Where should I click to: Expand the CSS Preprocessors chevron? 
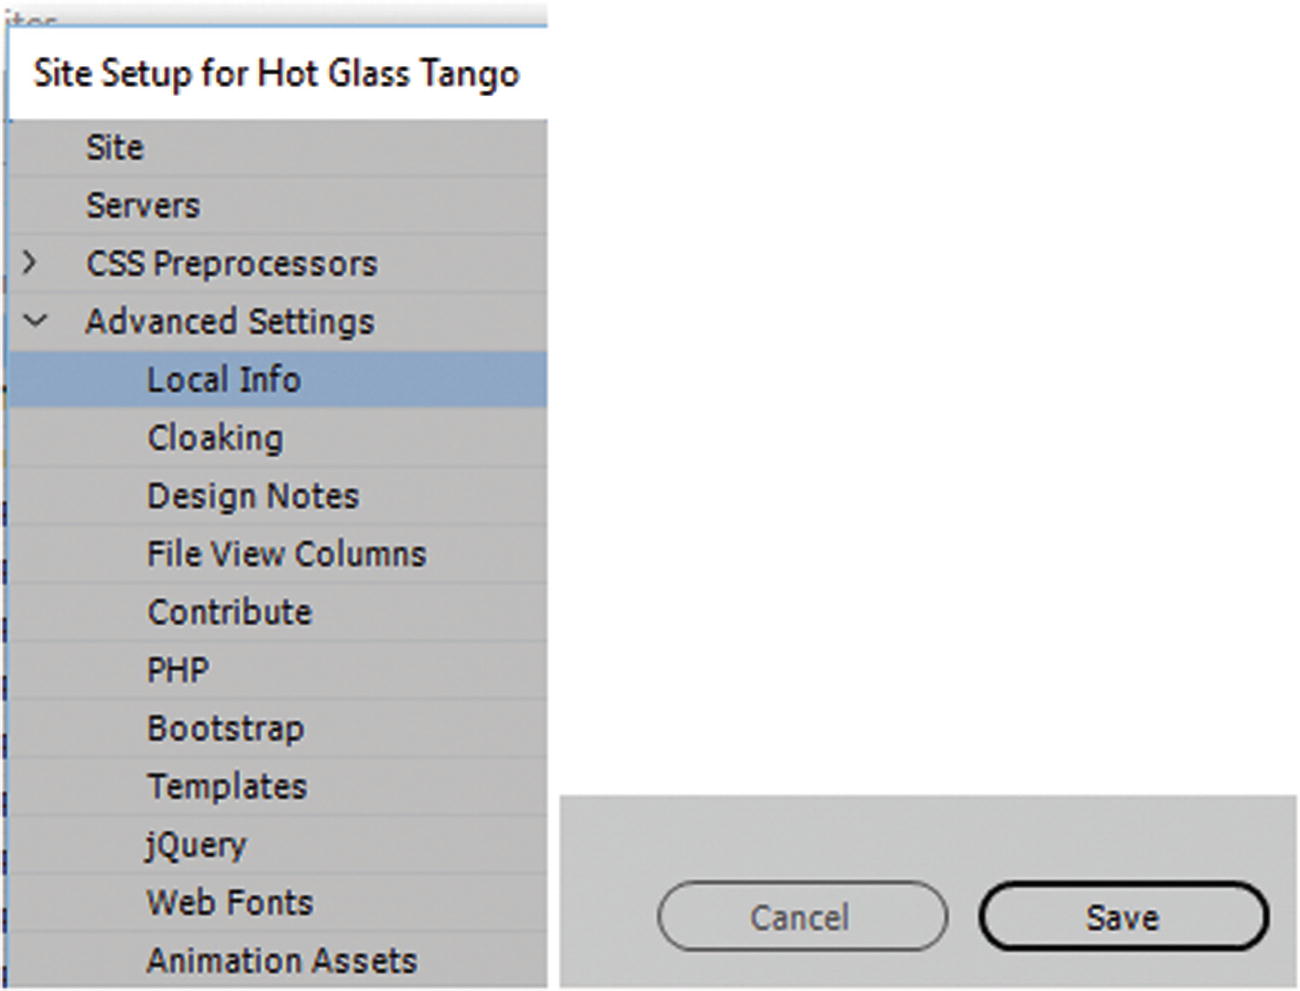coord(30,263)
